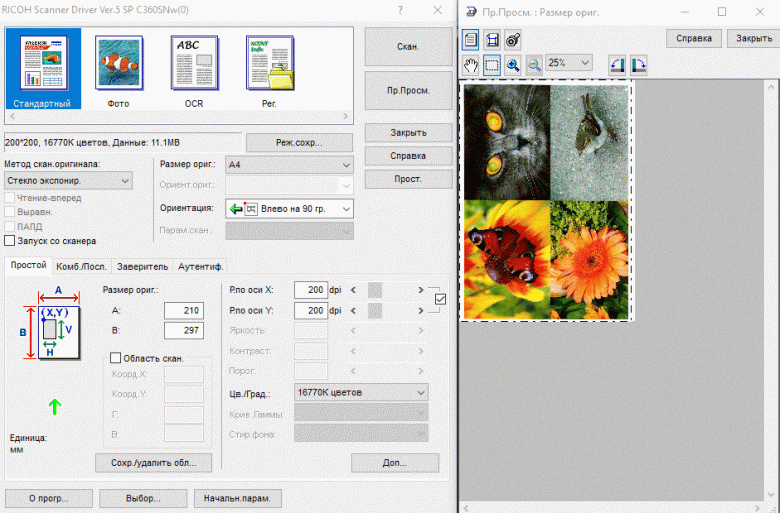Increase X-axis resolution with right arrow

pos(421,290)
